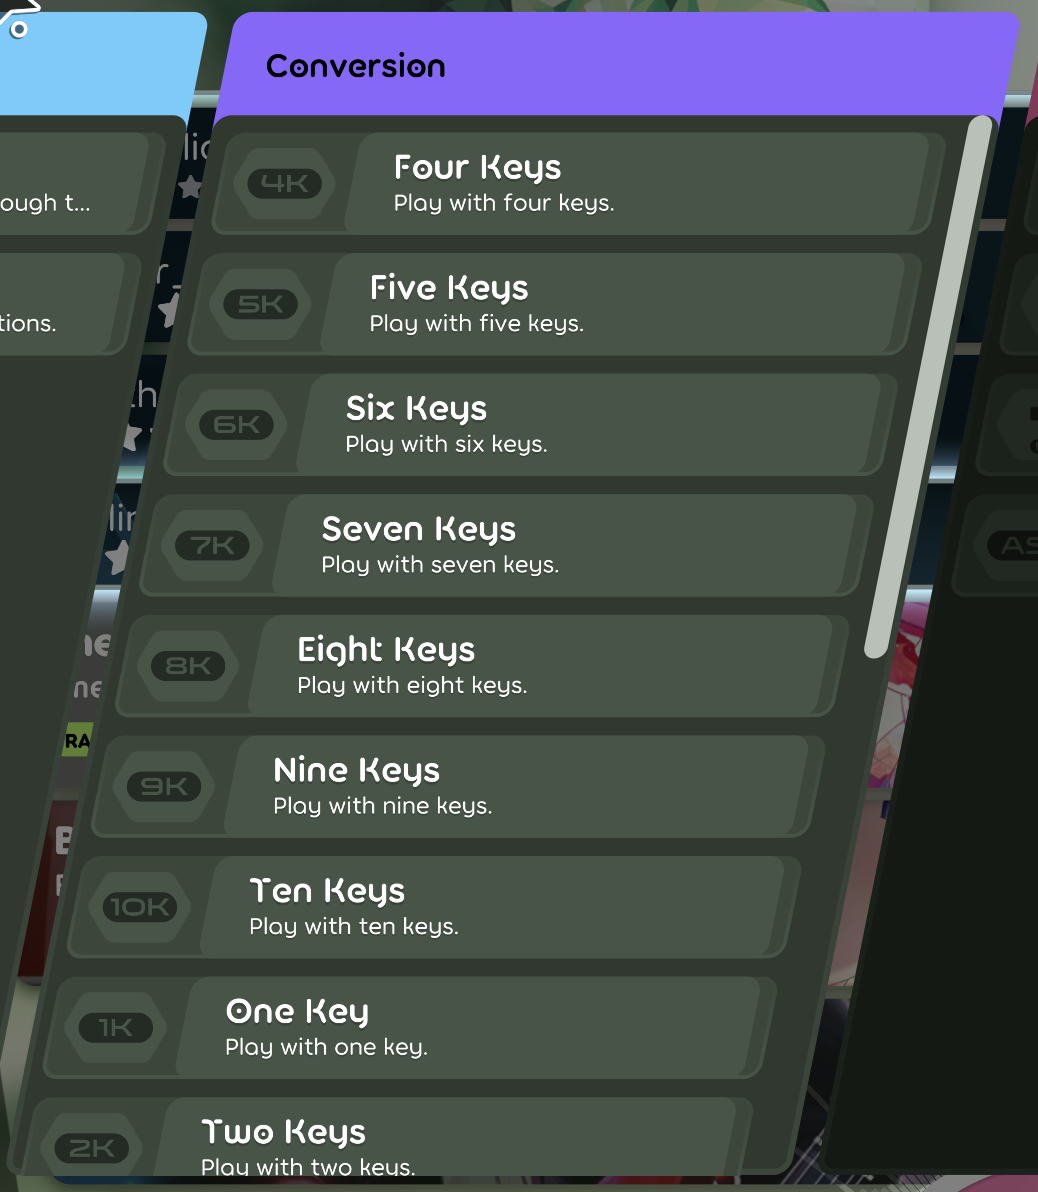Collapse the partially visible blue panel
1038x1192 pixels.
point(100,60)
